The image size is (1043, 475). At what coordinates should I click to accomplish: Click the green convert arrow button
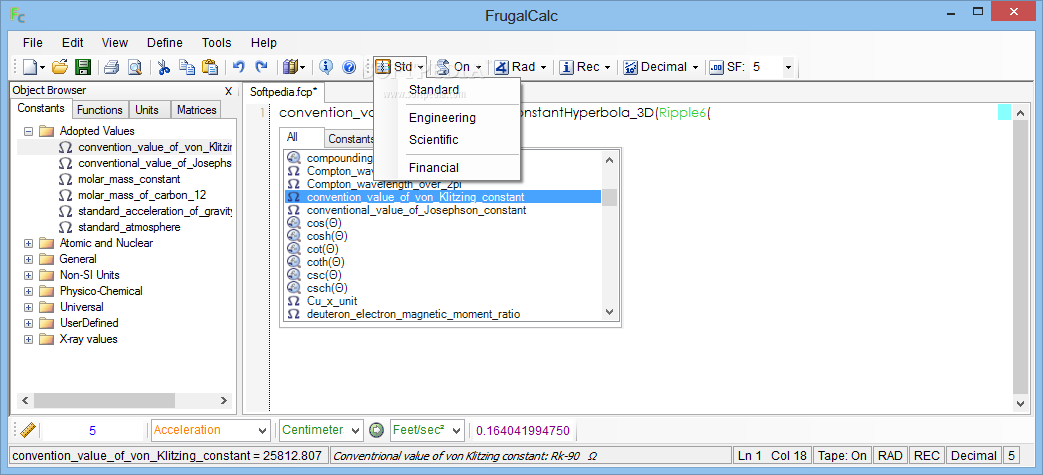(377, 430)
